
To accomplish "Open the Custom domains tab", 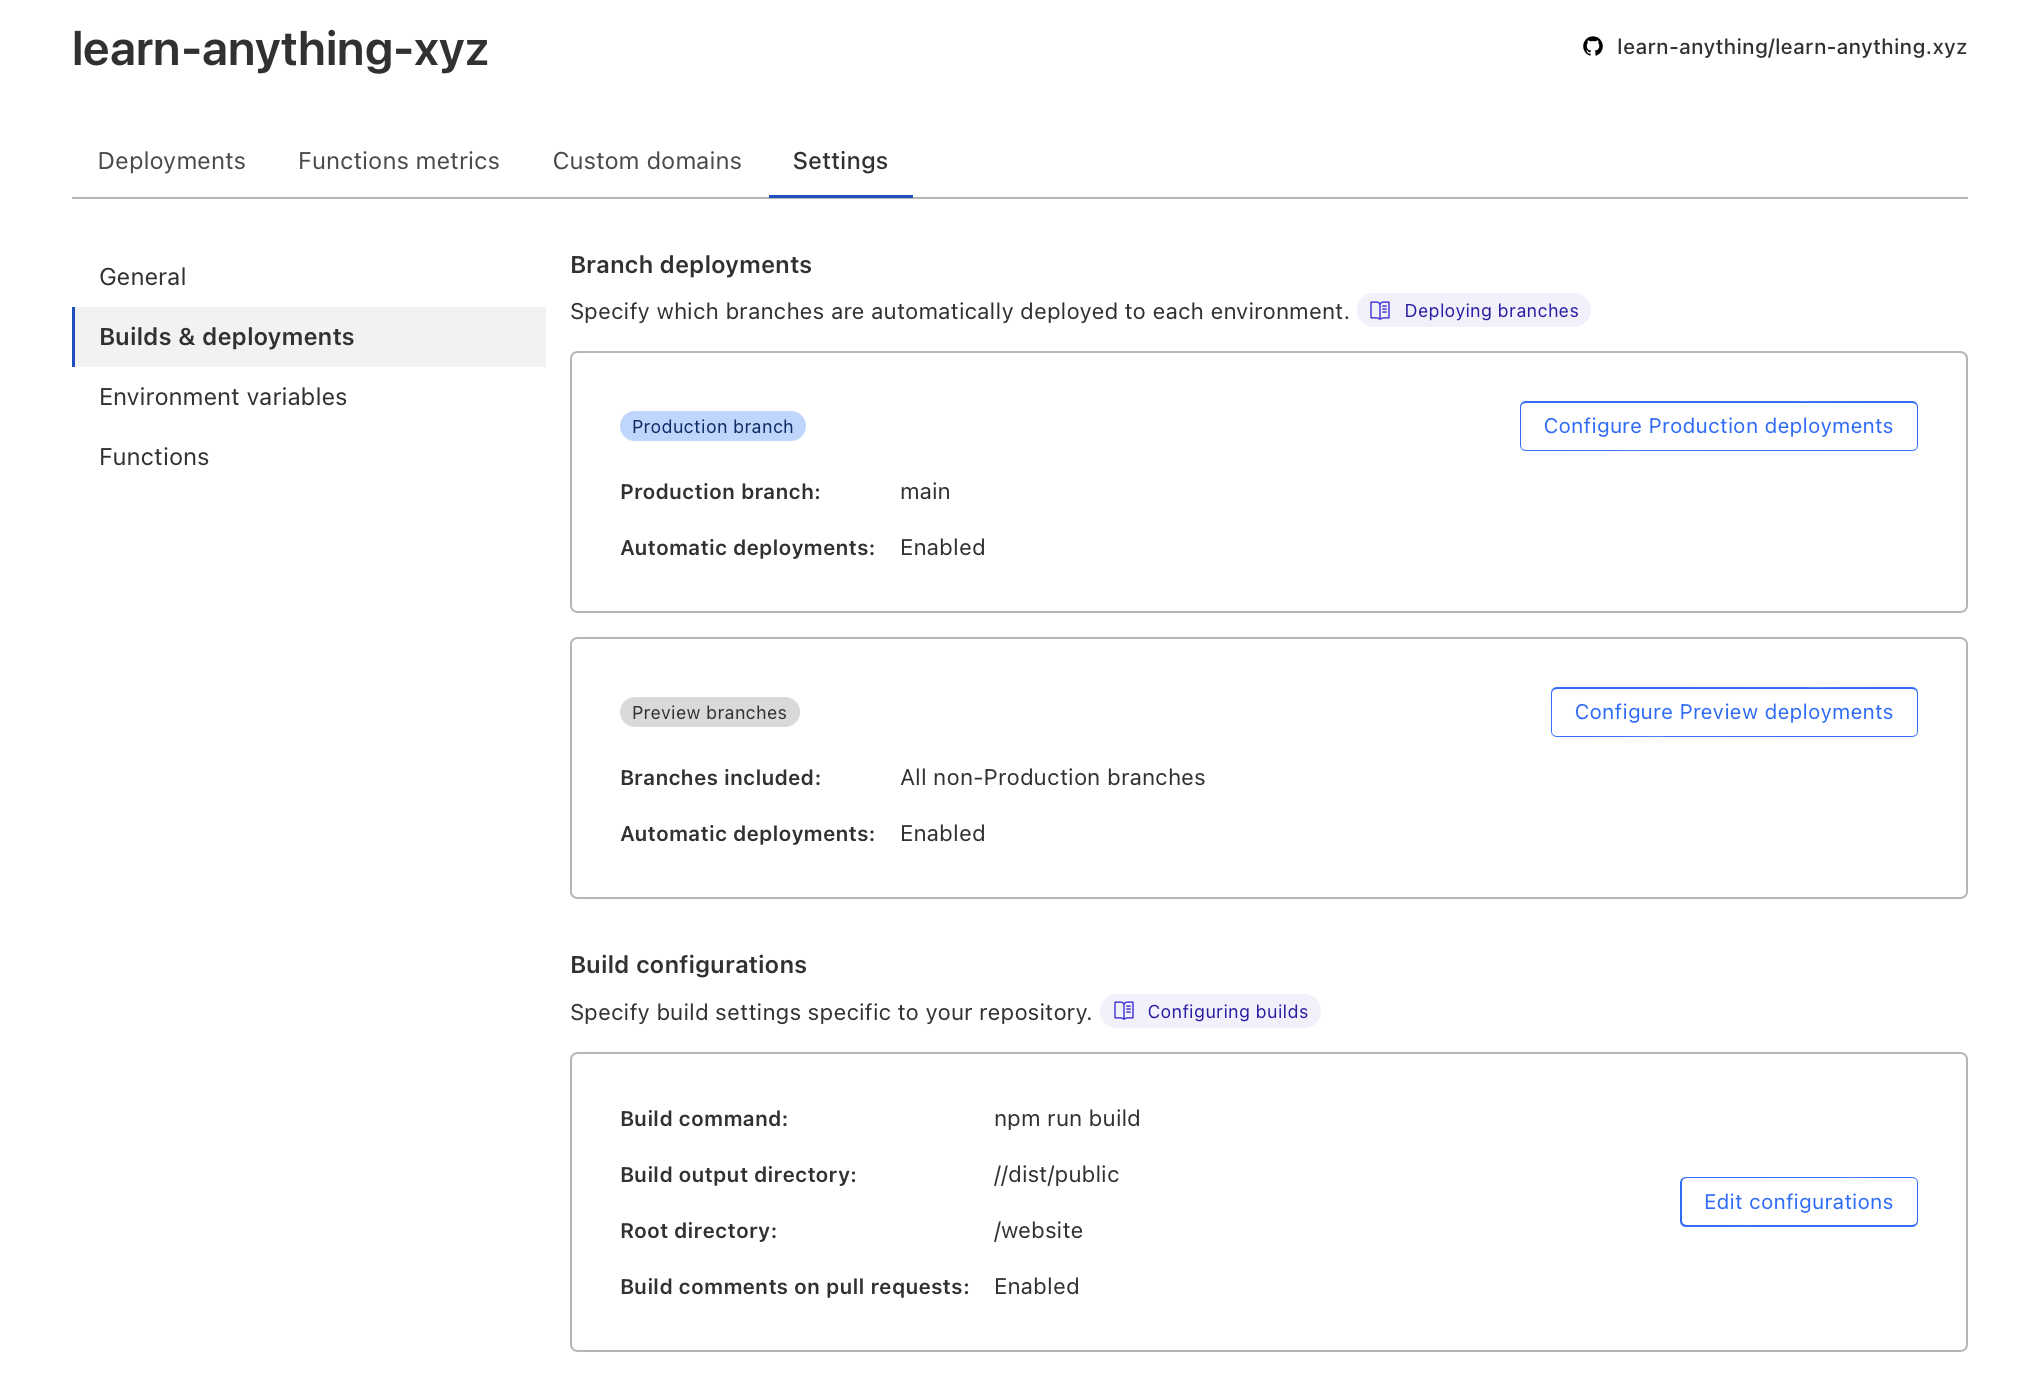I will [646, 161].
